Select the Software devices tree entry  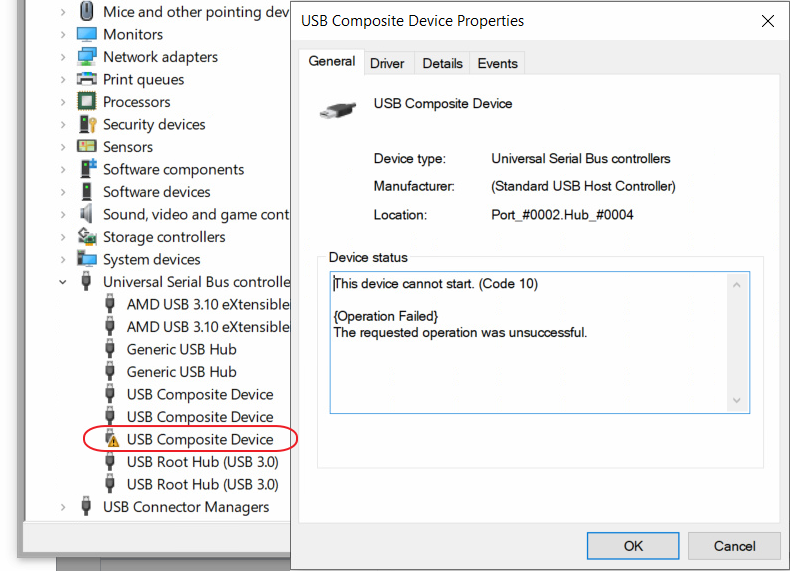(157, 192)
